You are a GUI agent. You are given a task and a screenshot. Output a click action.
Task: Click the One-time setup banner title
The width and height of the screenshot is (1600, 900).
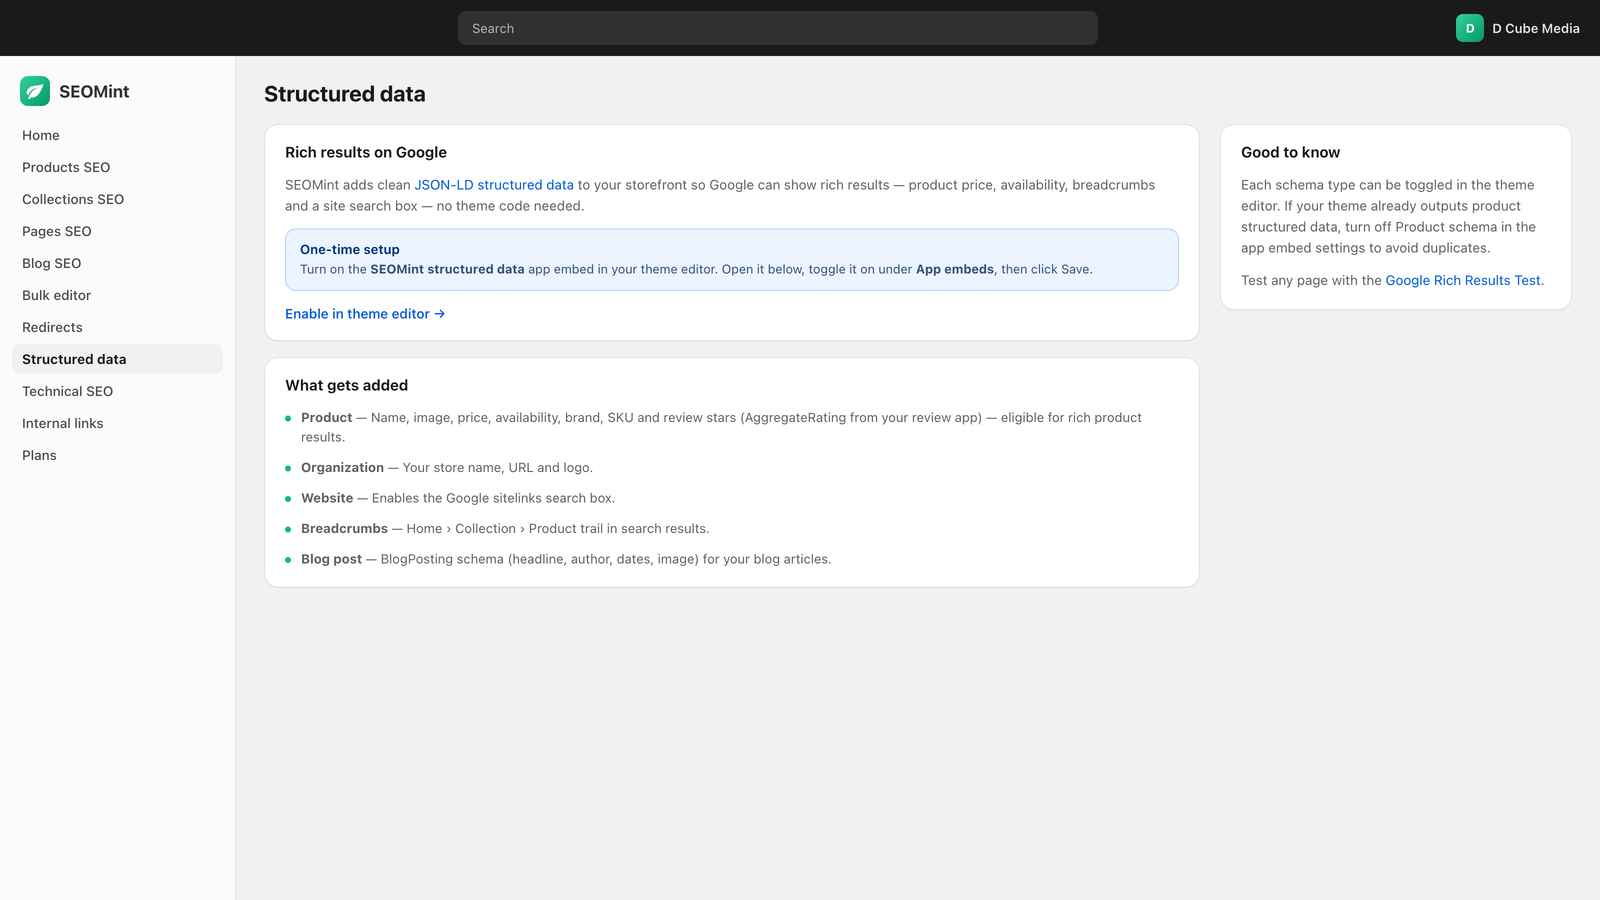pyautogui.click(x=350, y=249)
